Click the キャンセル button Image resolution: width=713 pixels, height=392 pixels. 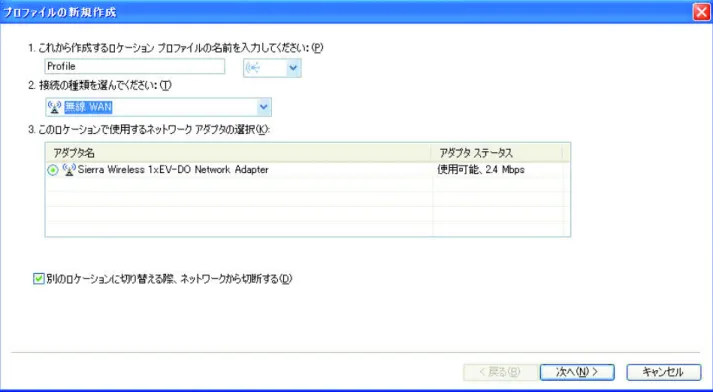pos(663,372)
